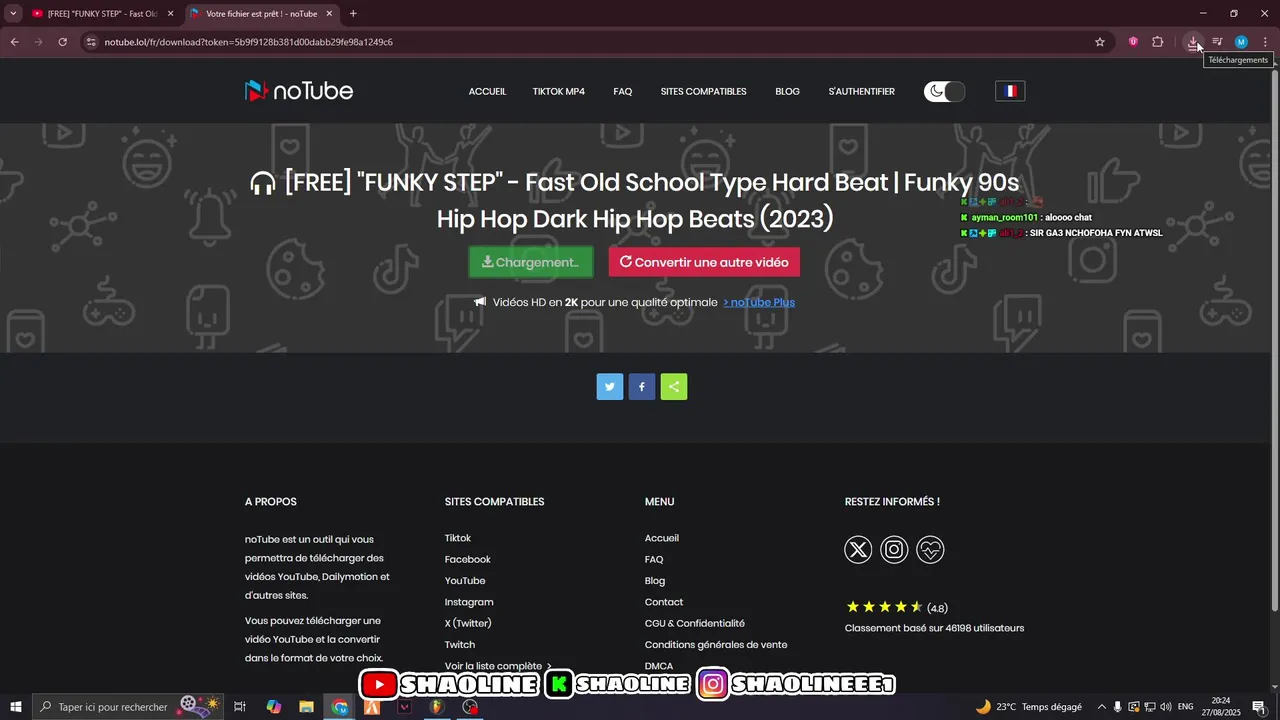Open the Contact footer link
1280x720 pixels.
point(664,602)
